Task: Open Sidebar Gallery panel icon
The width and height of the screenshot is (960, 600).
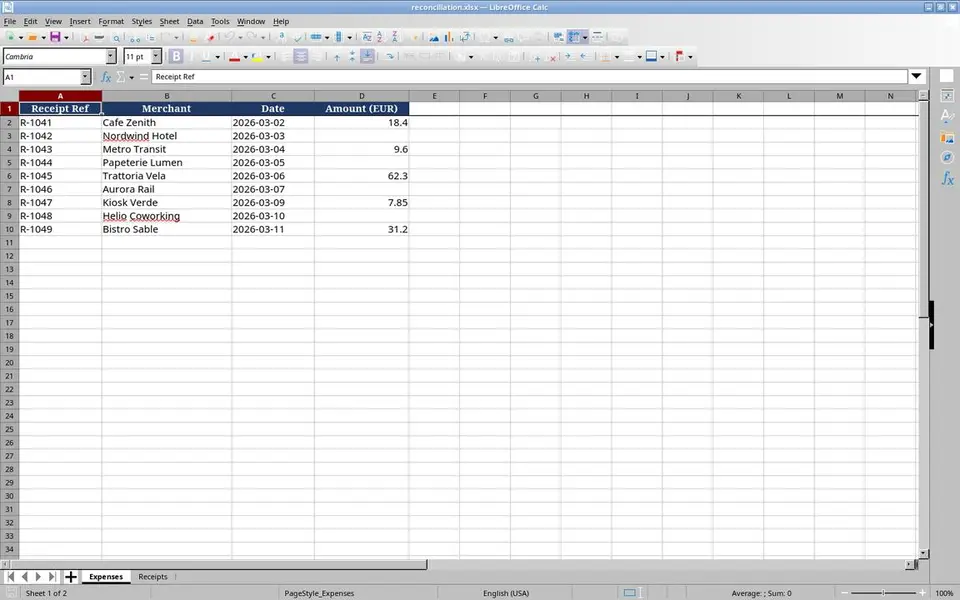Action: click(x=947, y=137)
